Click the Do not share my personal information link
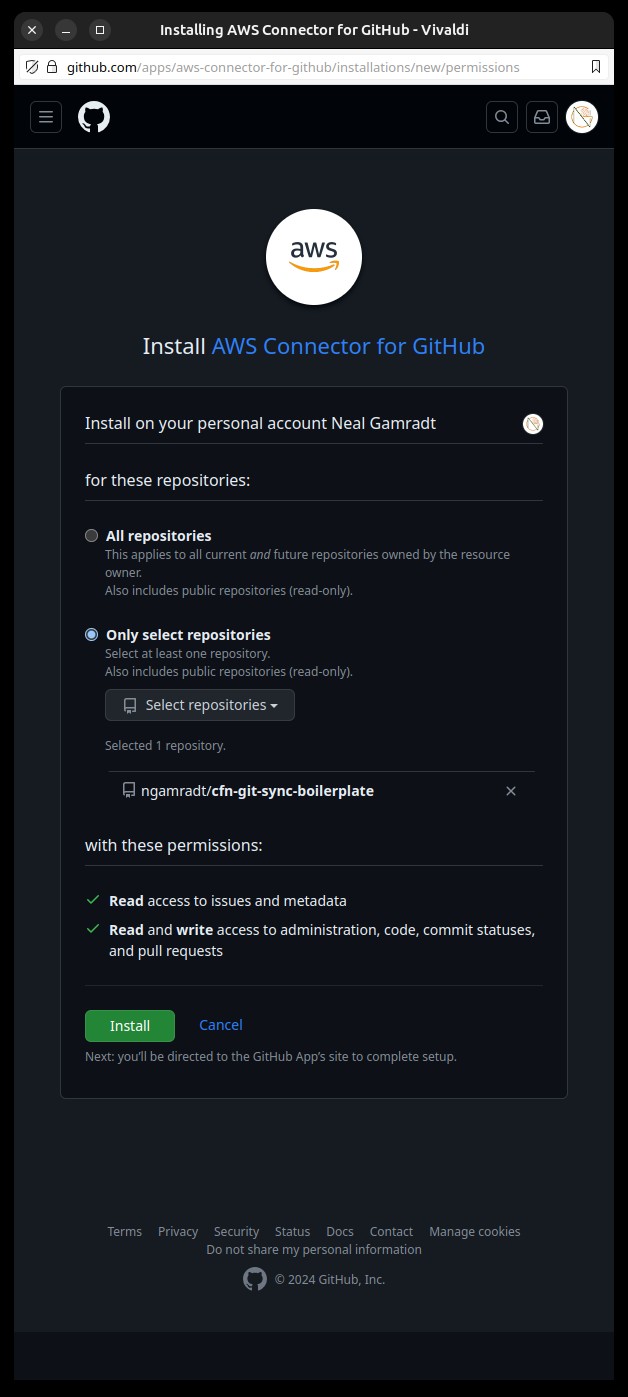The width and height of the screenshot is (628, 1397). coord(314,1250)
